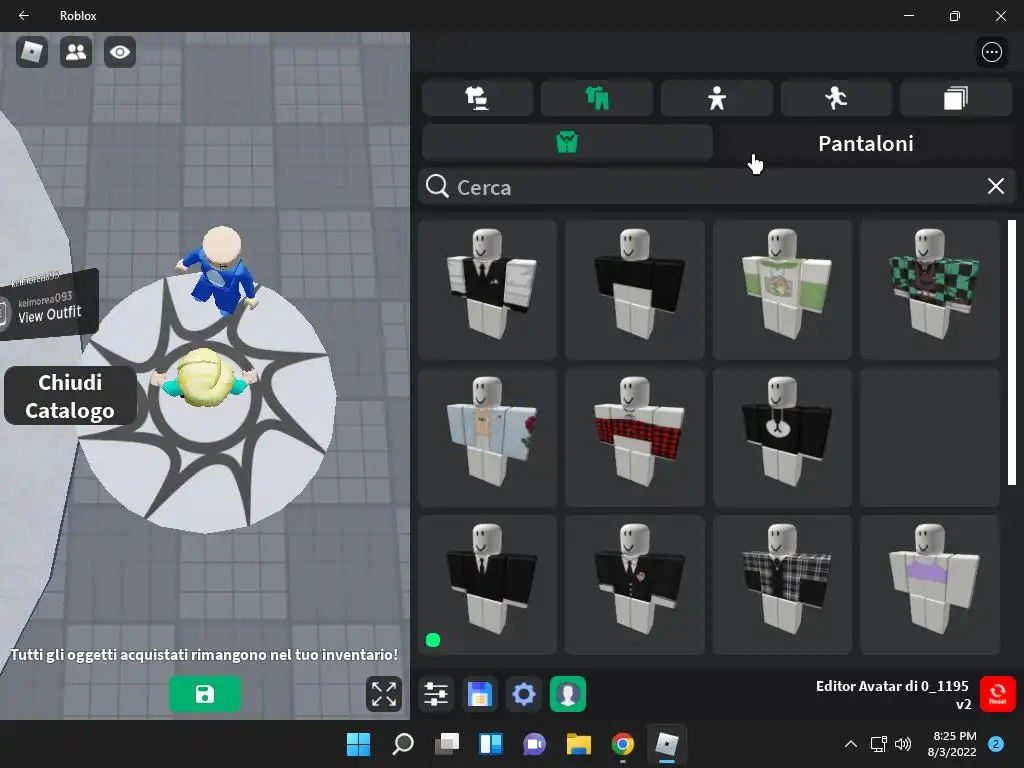Viewport: 1024px width, 768px height.
Task: Click the Cerca search field
Action: (716, 187)
